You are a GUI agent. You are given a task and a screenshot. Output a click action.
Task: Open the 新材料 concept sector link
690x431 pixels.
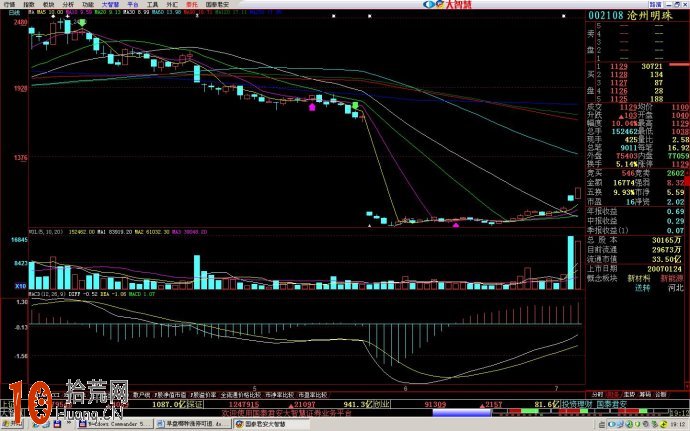click(639, 278)
